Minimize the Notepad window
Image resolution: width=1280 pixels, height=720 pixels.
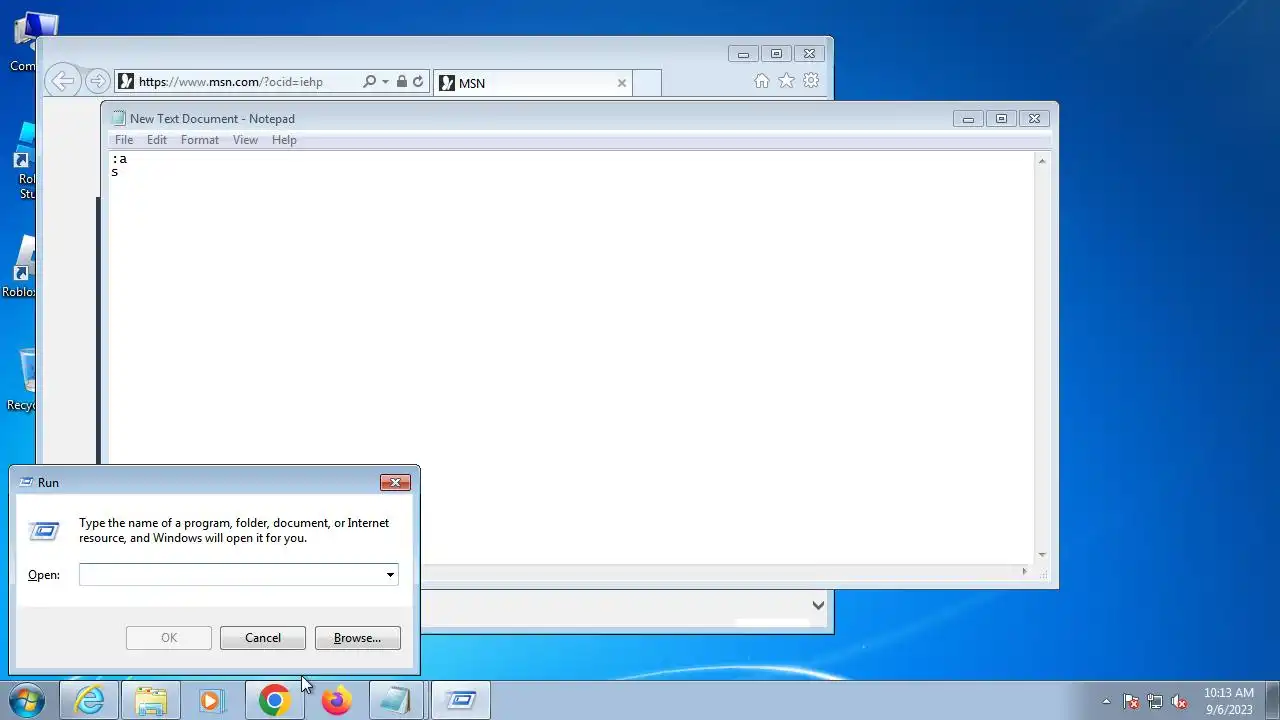[x=967, y=118]
